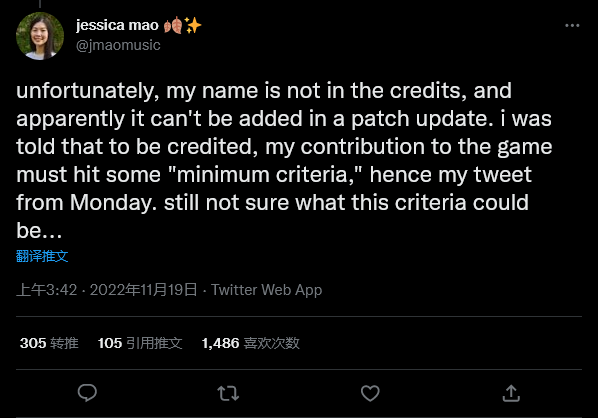
Task: Retweet using the arrows icon
Action: [x=228, y=393]
